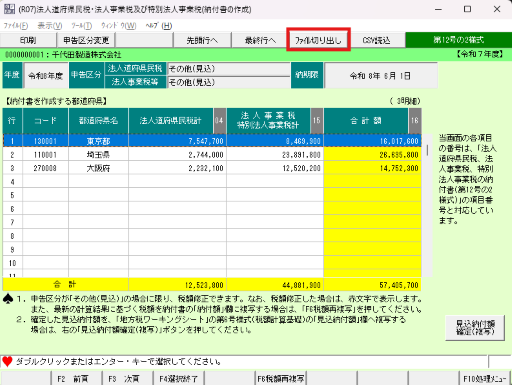This screenshot has width=512, height=385.
Task: Click the blank toolbar button after 申告区分変更
Action: click(x=144, y=40)
